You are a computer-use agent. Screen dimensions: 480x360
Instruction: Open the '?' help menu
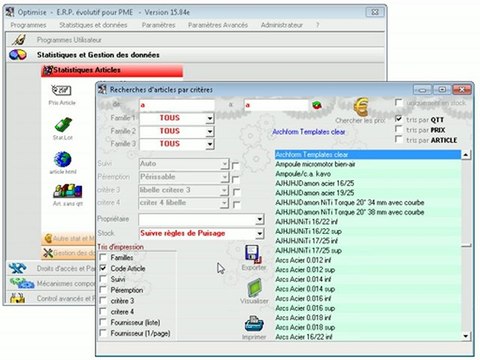point(318,25)
